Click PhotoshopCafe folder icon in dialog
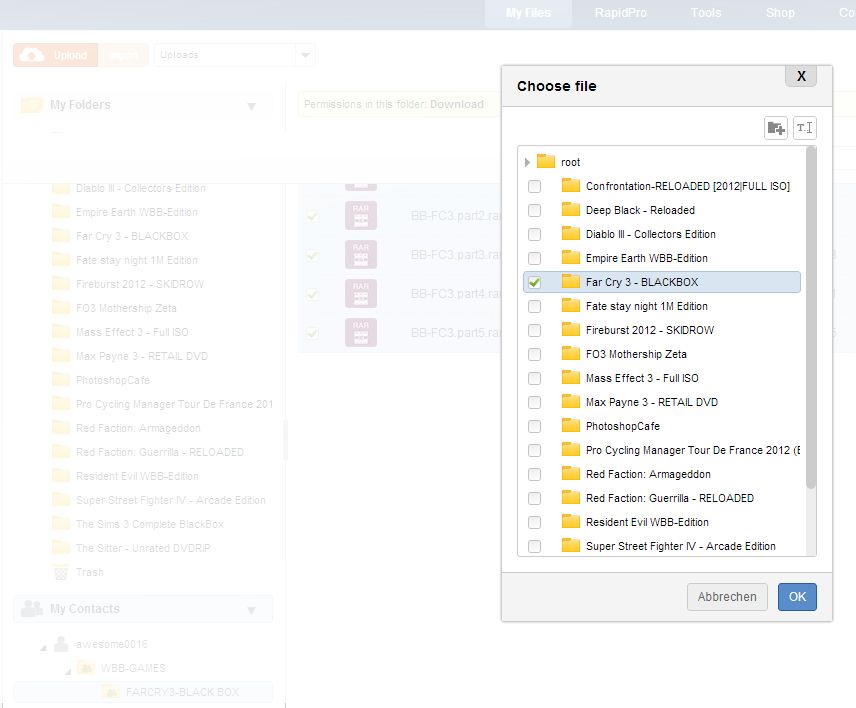The height and width of the screenshot is (708, 856). (x=571, y=426)
